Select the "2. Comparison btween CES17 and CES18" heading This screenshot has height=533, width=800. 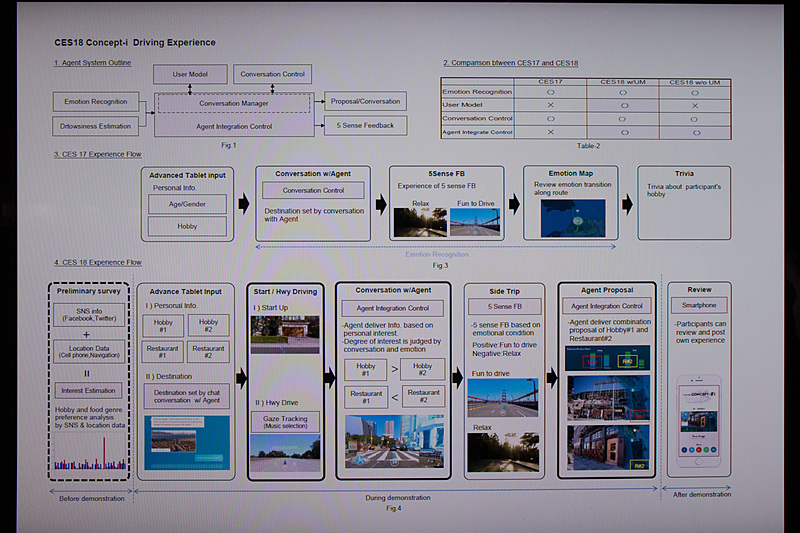pos(511,63)
